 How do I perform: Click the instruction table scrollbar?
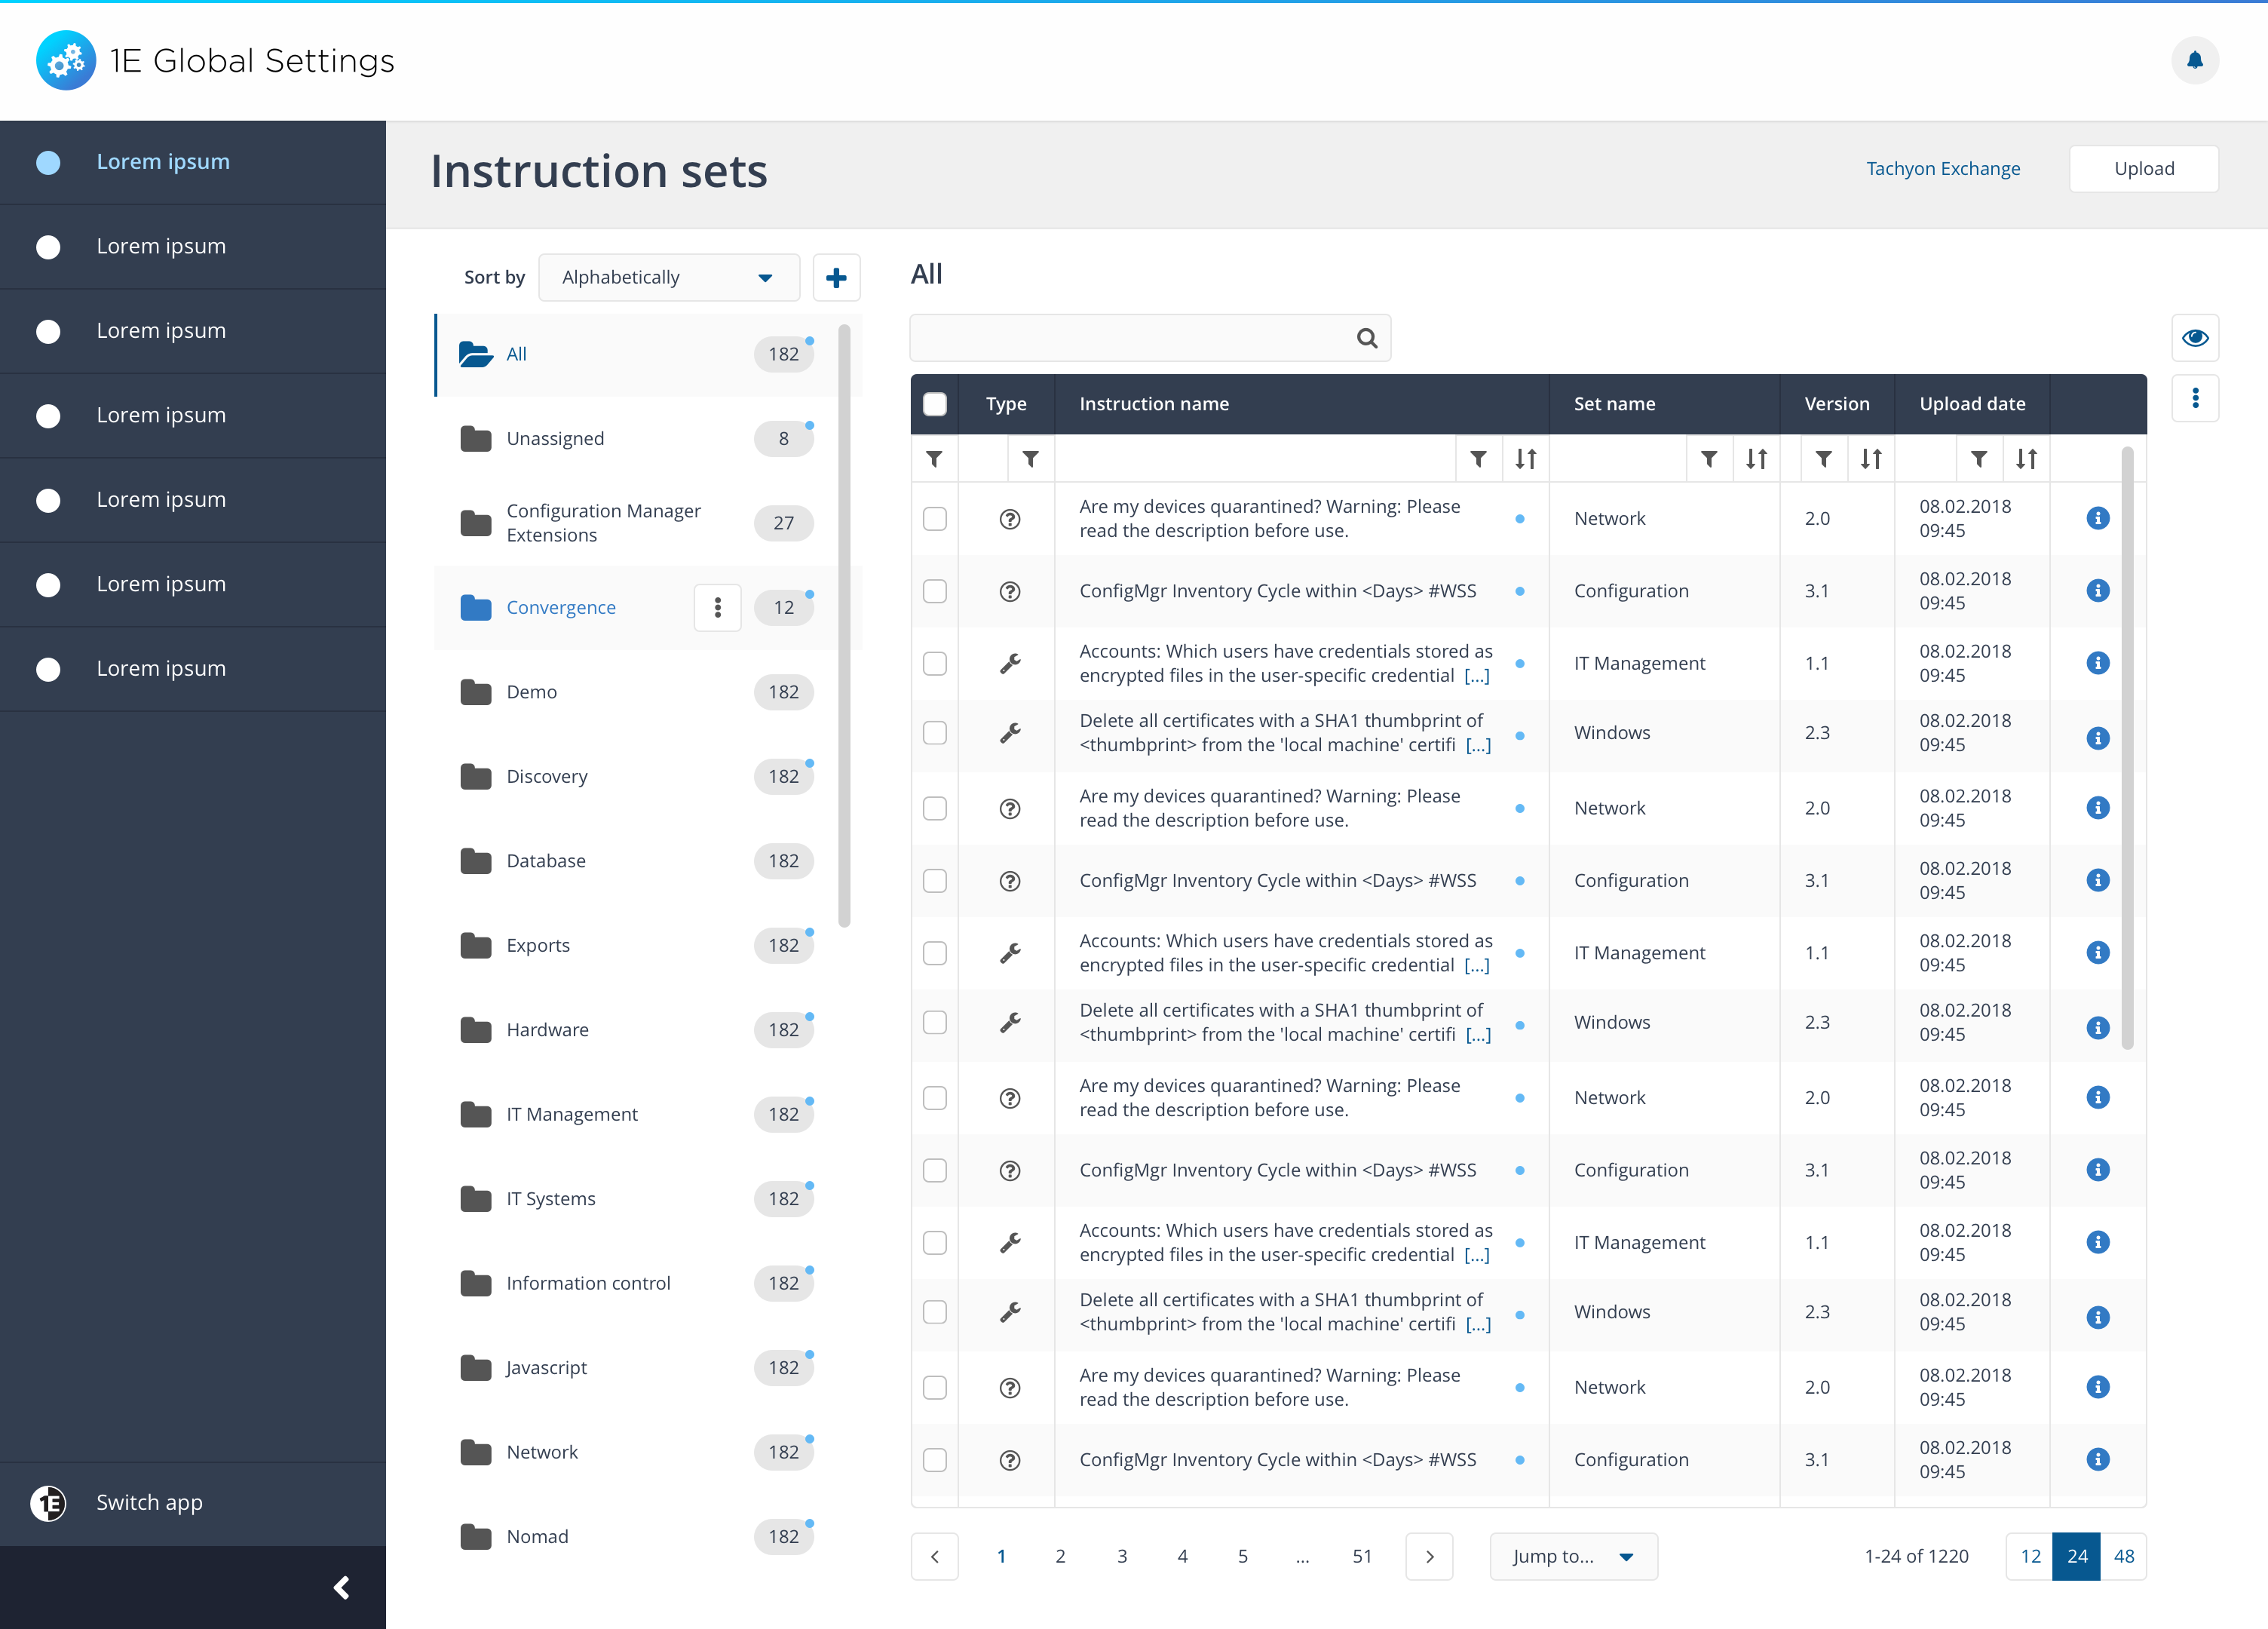pos(2127,747)
